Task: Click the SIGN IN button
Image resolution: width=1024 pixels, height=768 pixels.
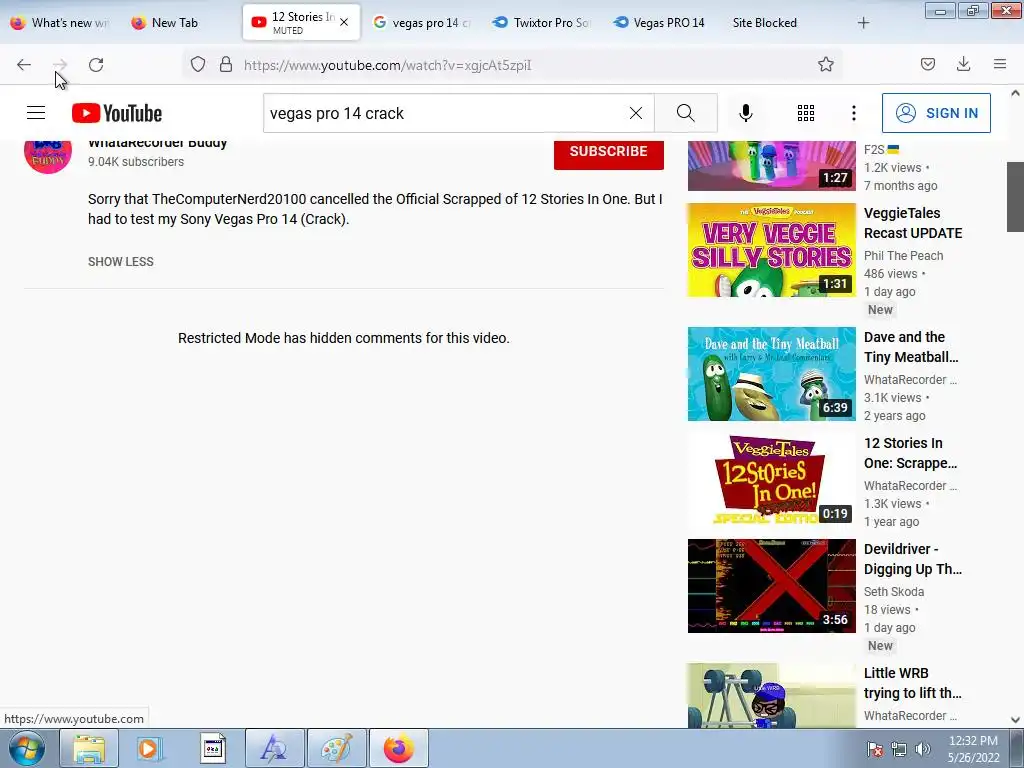Action: click(936, 113)
